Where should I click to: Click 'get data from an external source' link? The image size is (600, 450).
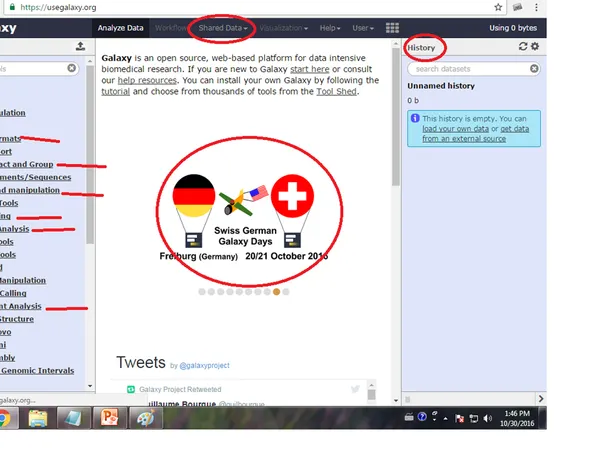pyautogui.click(x=476, y=134)
